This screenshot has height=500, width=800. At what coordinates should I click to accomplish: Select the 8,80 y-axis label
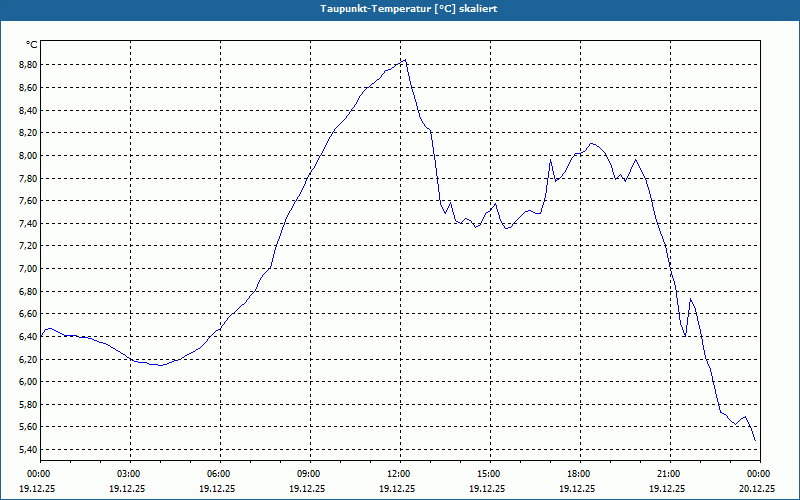(28, 65)
